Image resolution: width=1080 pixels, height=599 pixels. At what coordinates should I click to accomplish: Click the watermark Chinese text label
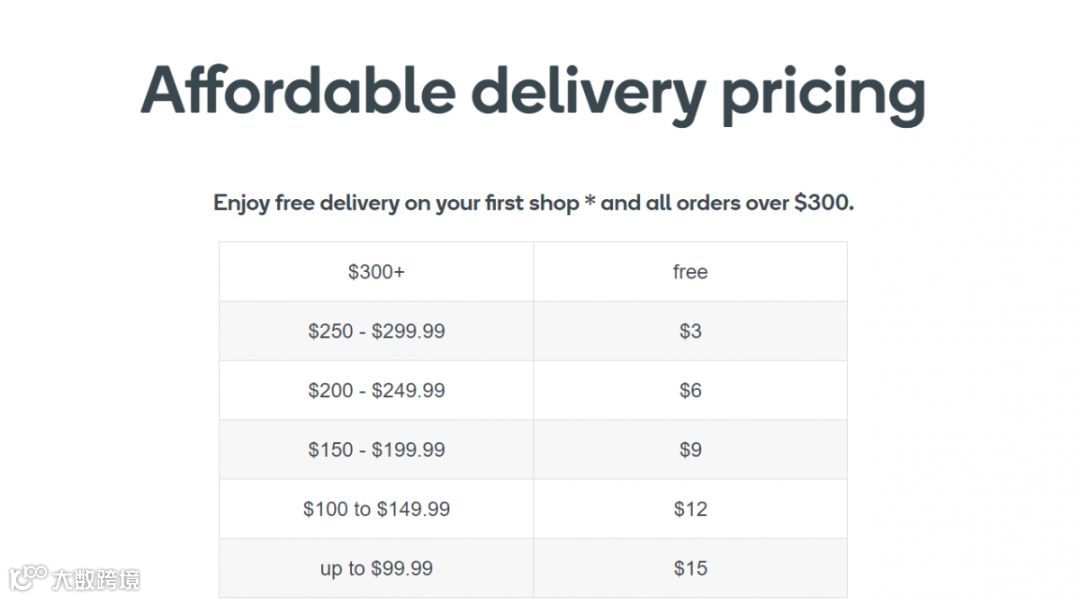click(96, 579)
